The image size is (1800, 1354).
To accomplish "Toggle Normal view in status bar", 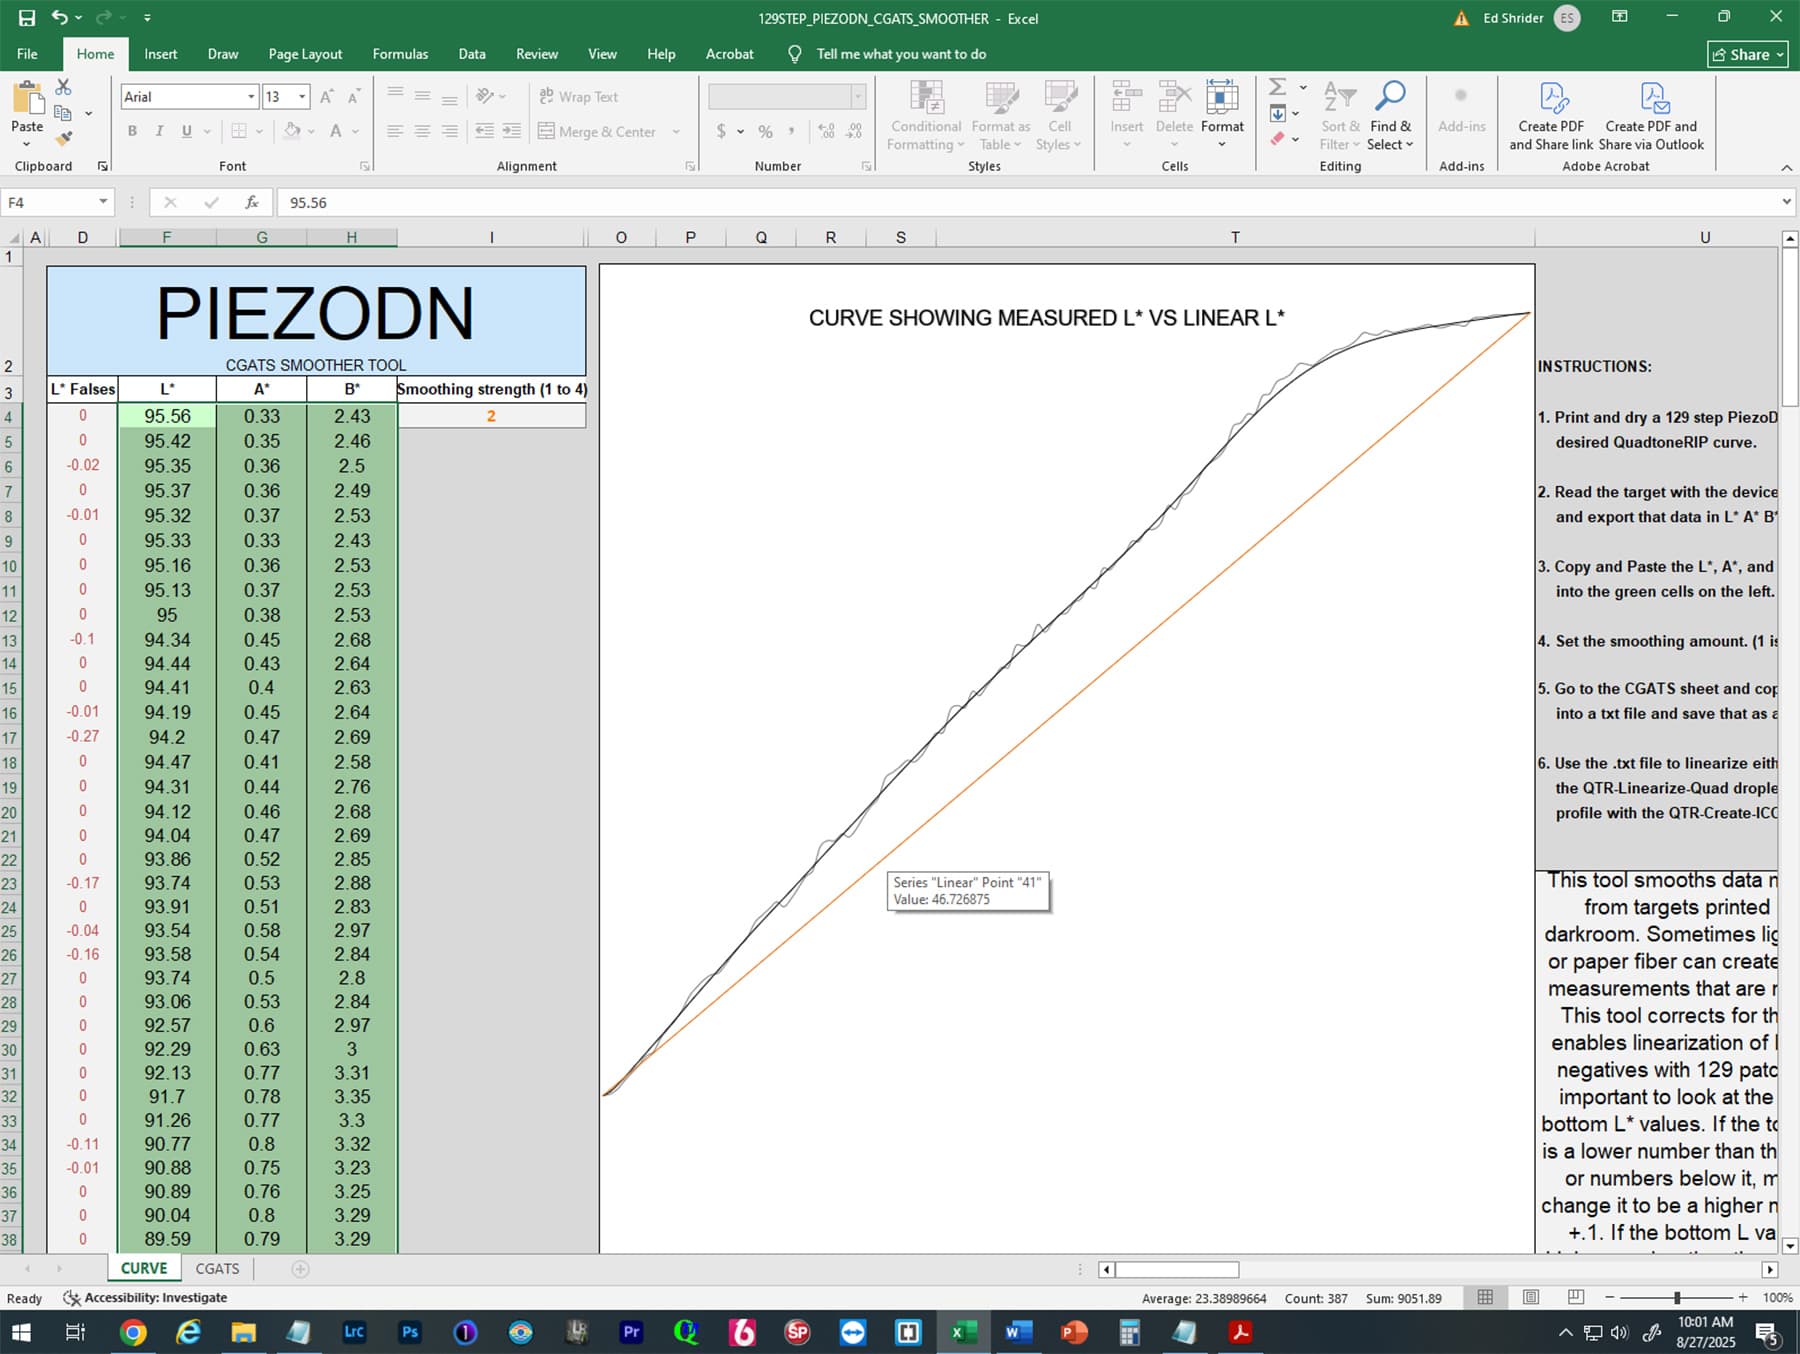I will pyautogui.click(x=1486, y=1297).
